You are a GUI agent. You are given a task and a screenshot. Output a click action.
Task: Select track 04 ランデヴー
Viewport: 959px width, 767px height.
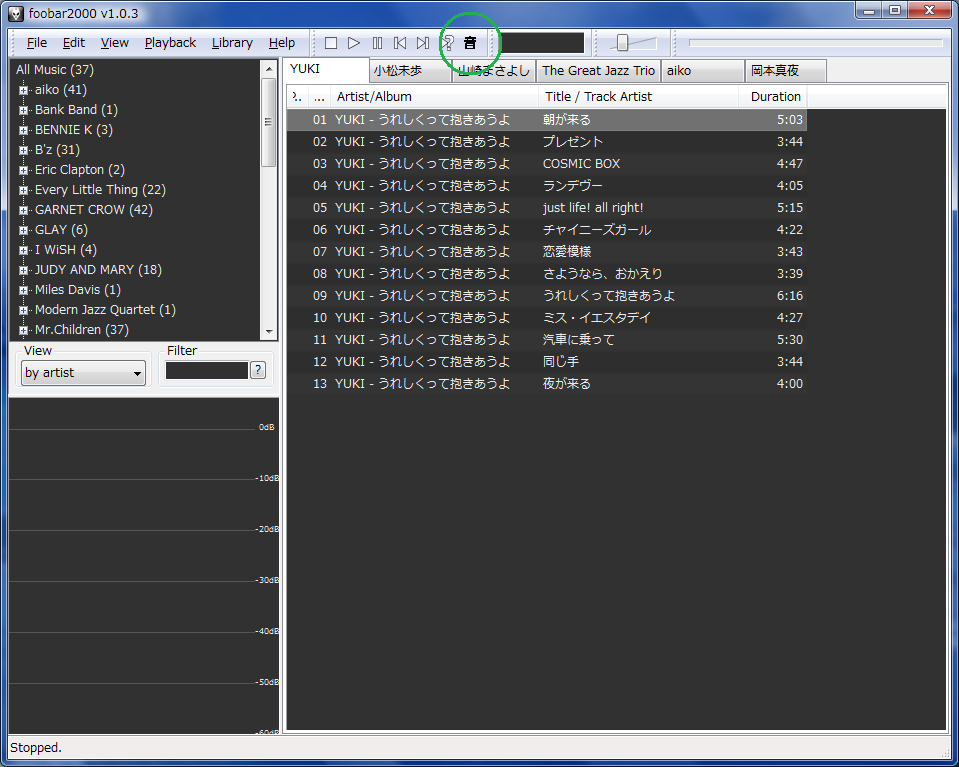(547, 186)
